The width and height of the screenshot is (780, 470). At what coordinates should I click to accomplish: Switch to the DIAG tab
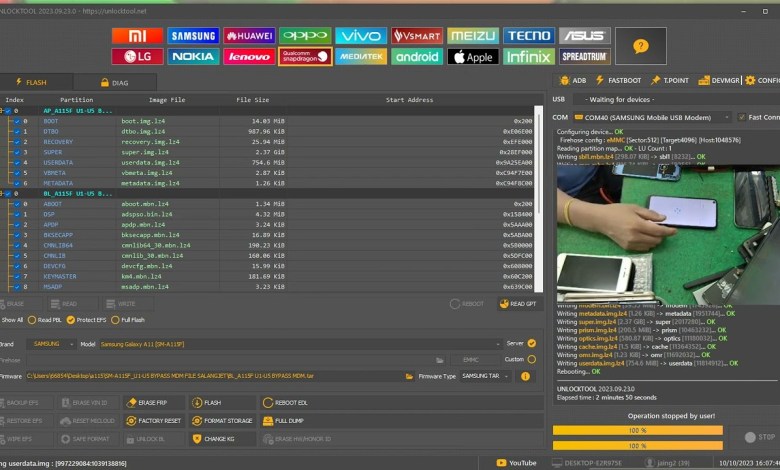coord(118,83)
